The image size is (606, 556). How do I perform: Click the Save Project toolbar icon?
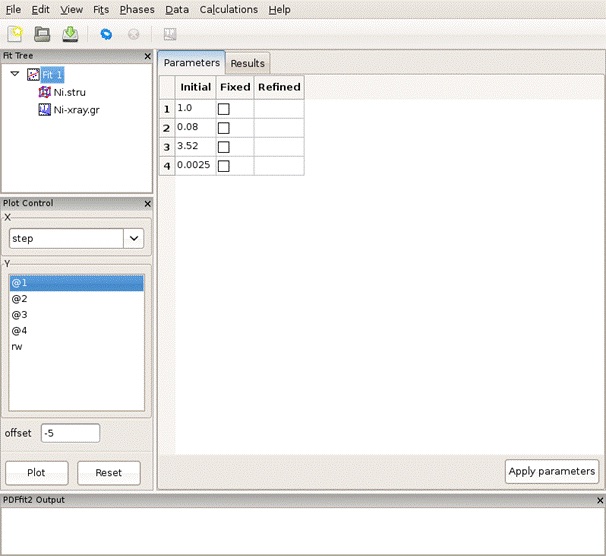70,34
